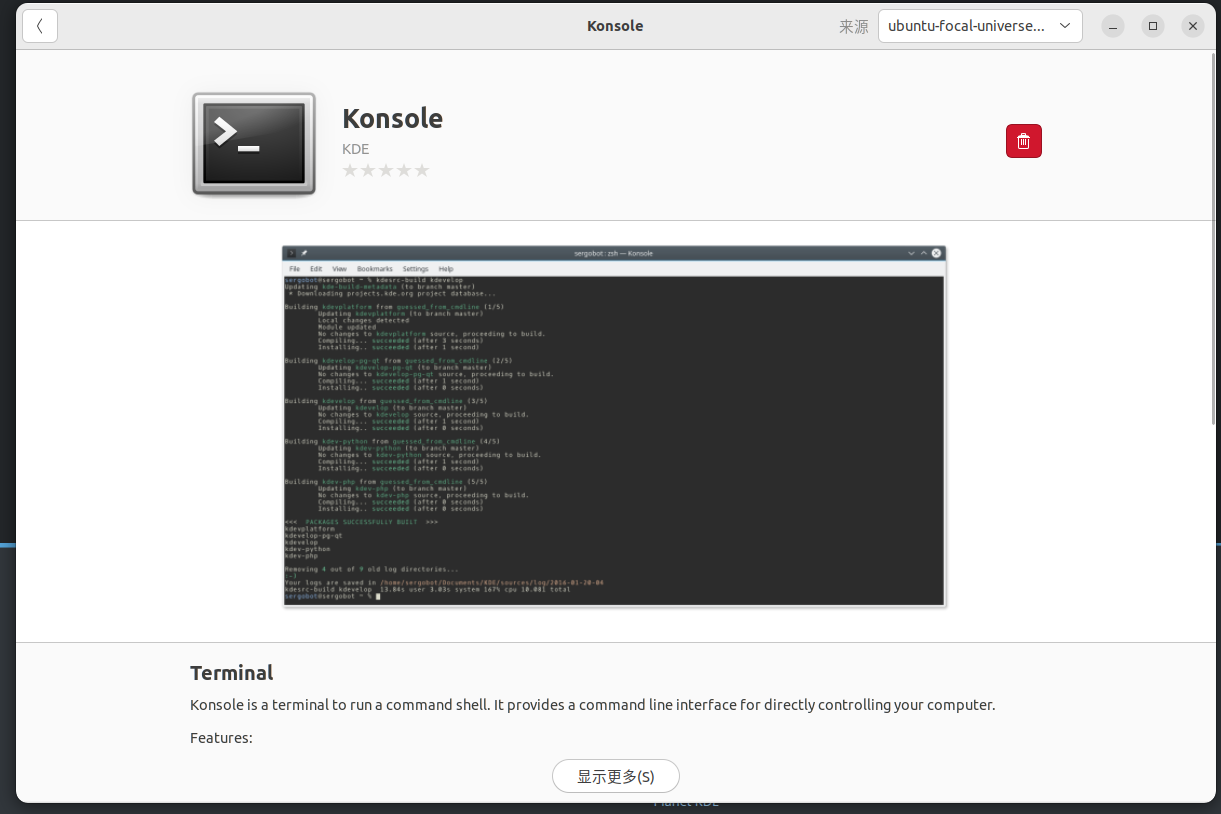Click the Features: text line
Screen dimensions: 1221x814
click(x=221, y=738)
